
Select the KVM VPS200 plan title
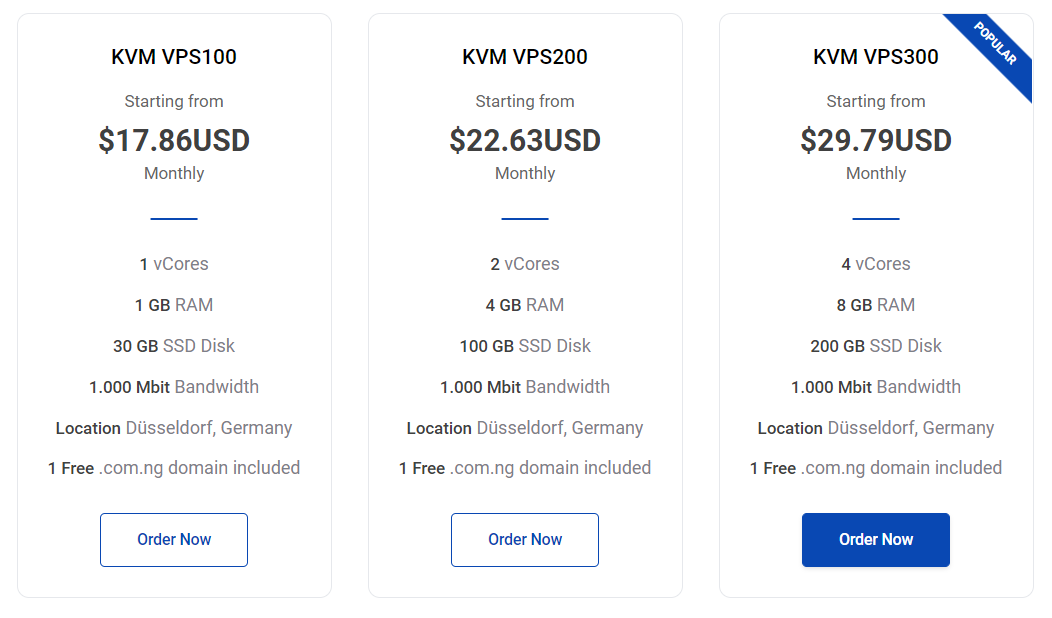[525, 57]
